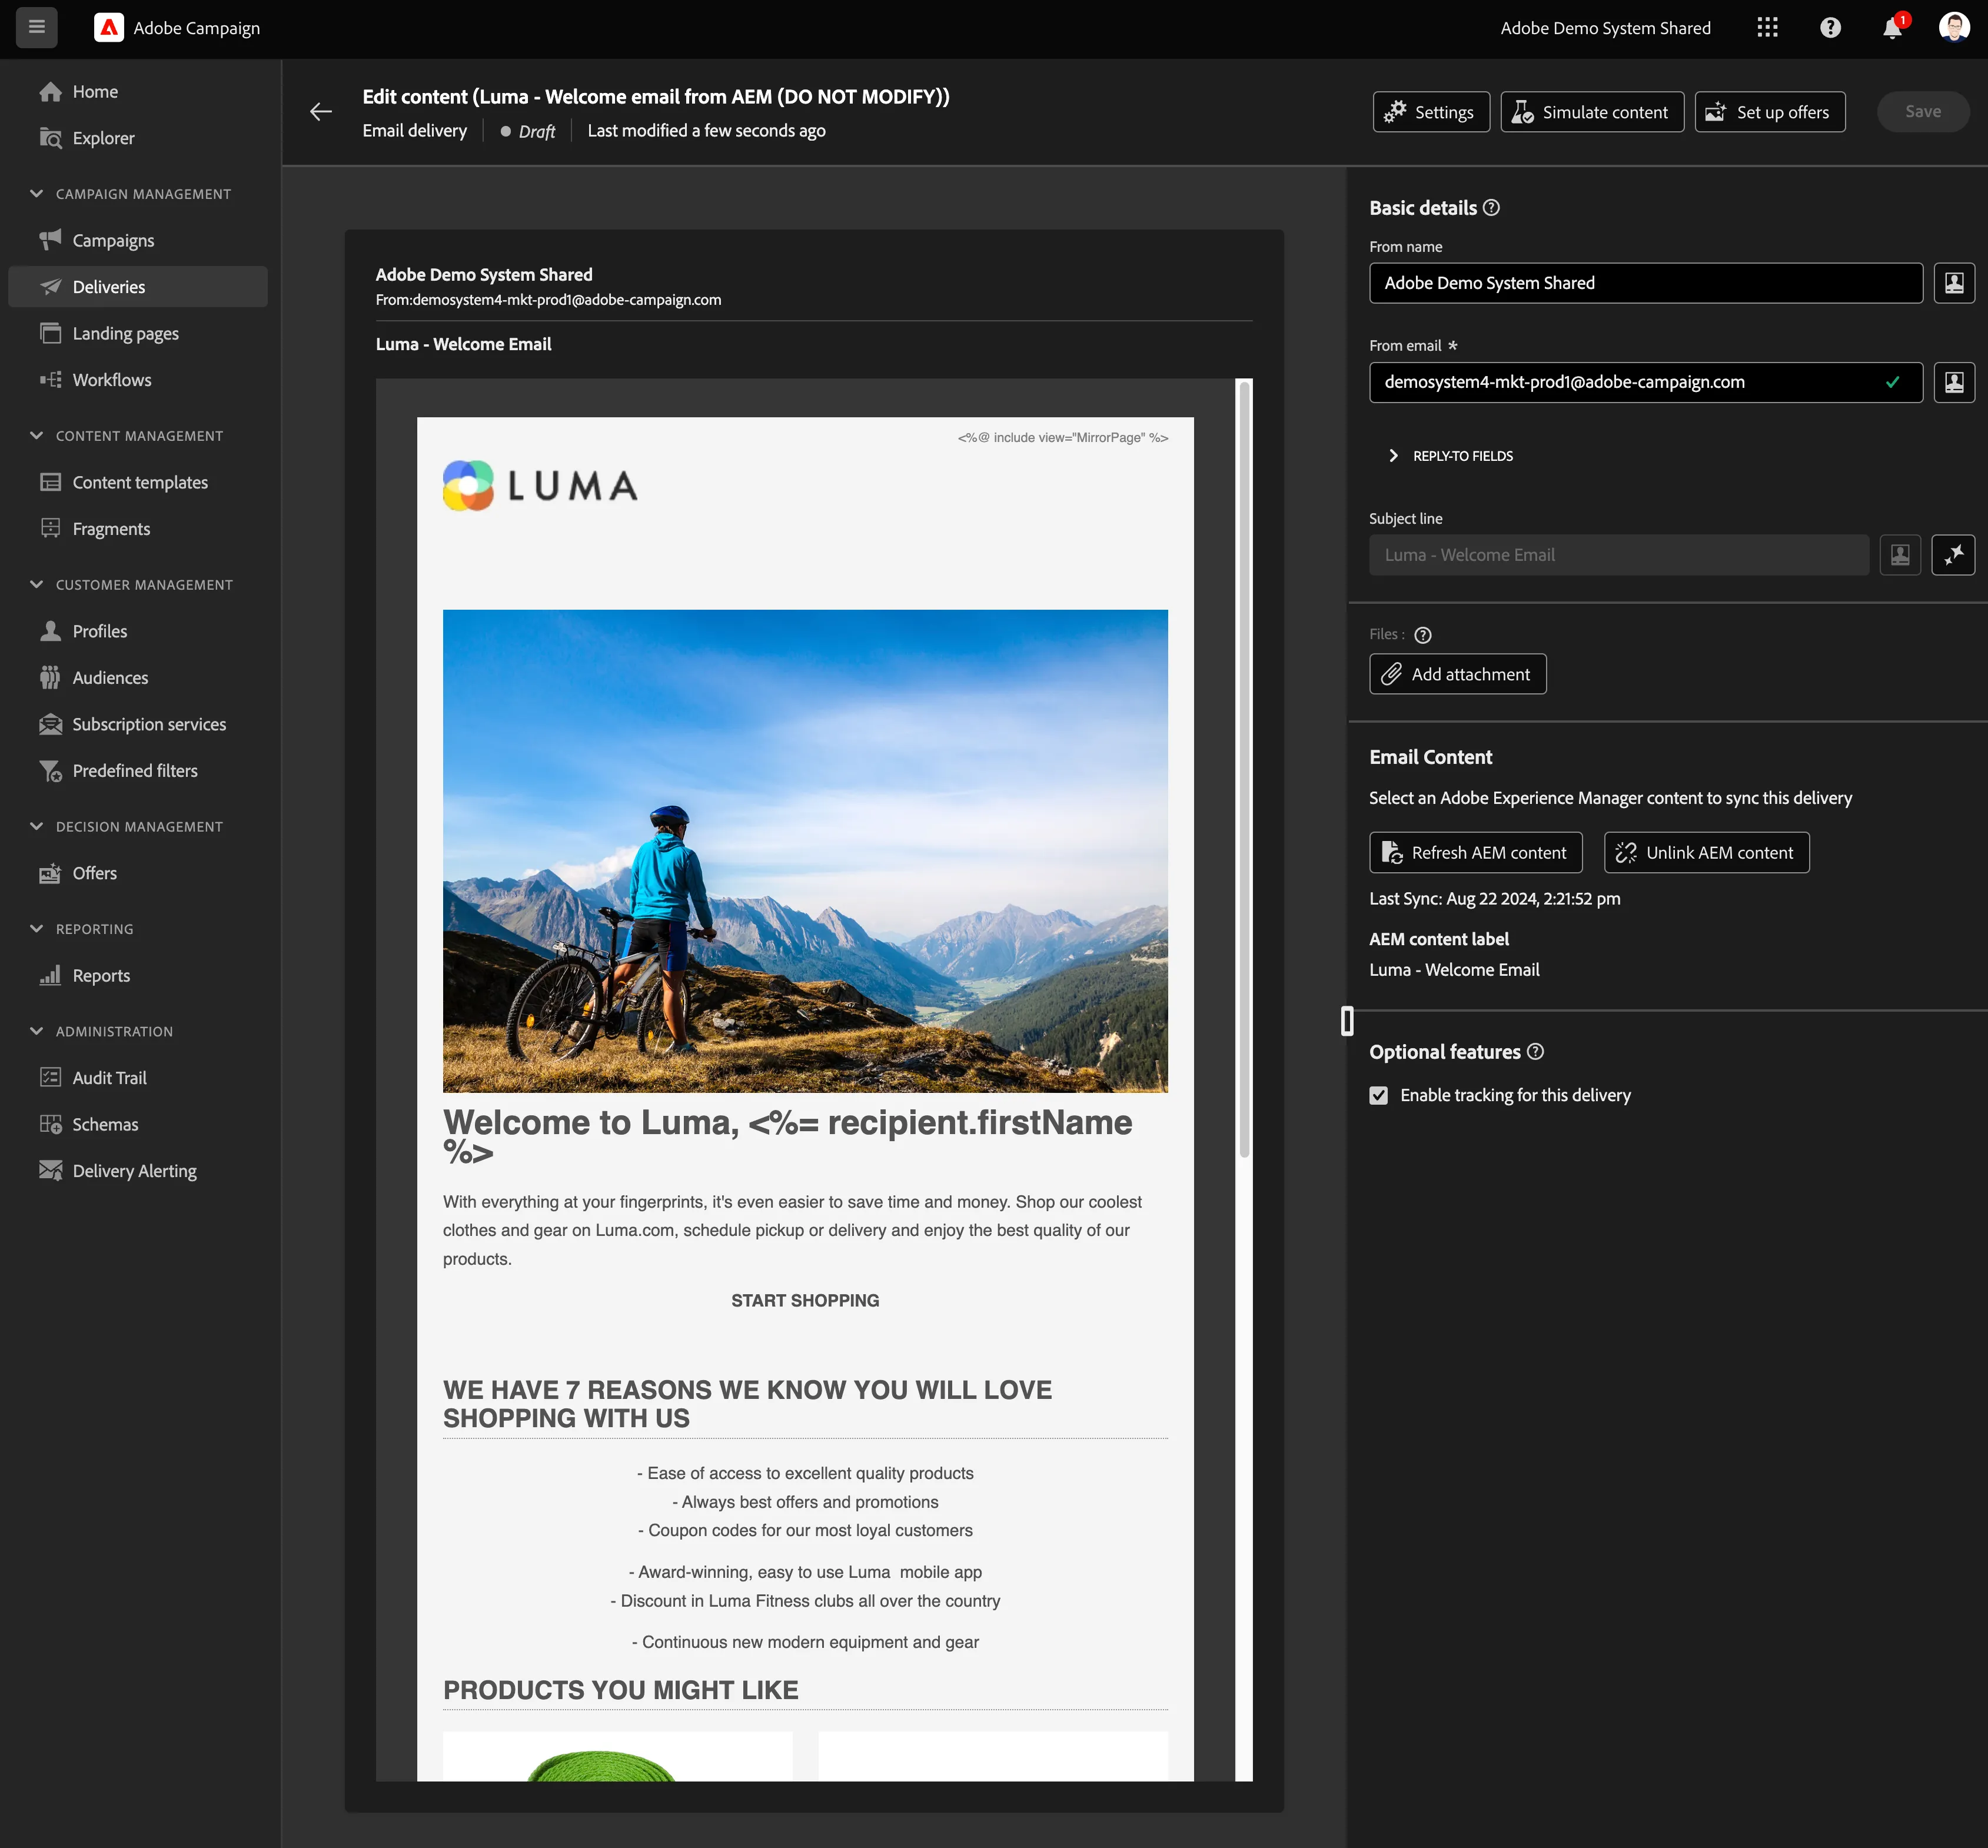The image size is (1988, 1848).
Task: Click the Adobe Campaign logo
Action: (x=109, y=28)
